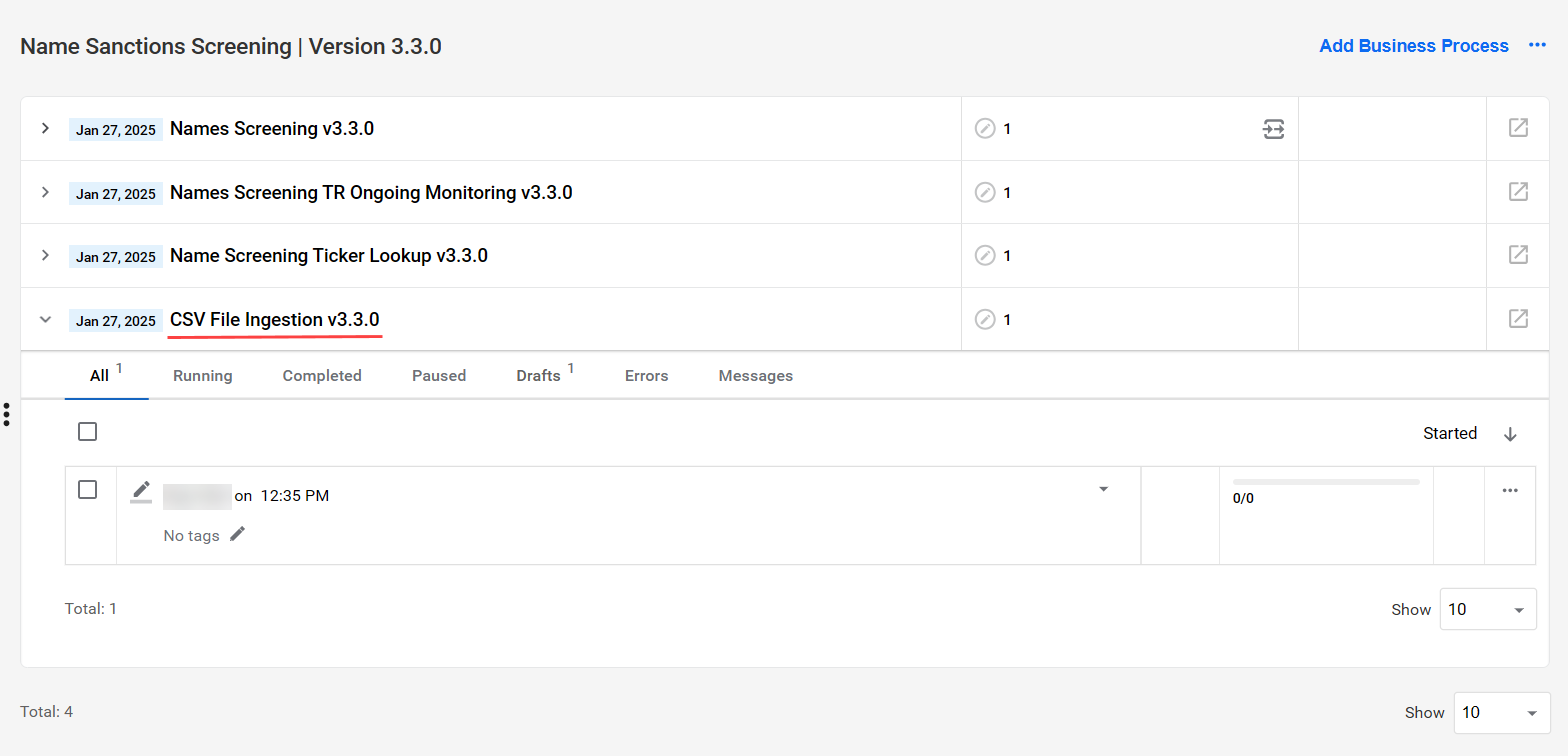1568x756 pixels.
Task: Open Names Screening TR Ongoing Monitoring external link icon
Action: tap(1518, 191)
